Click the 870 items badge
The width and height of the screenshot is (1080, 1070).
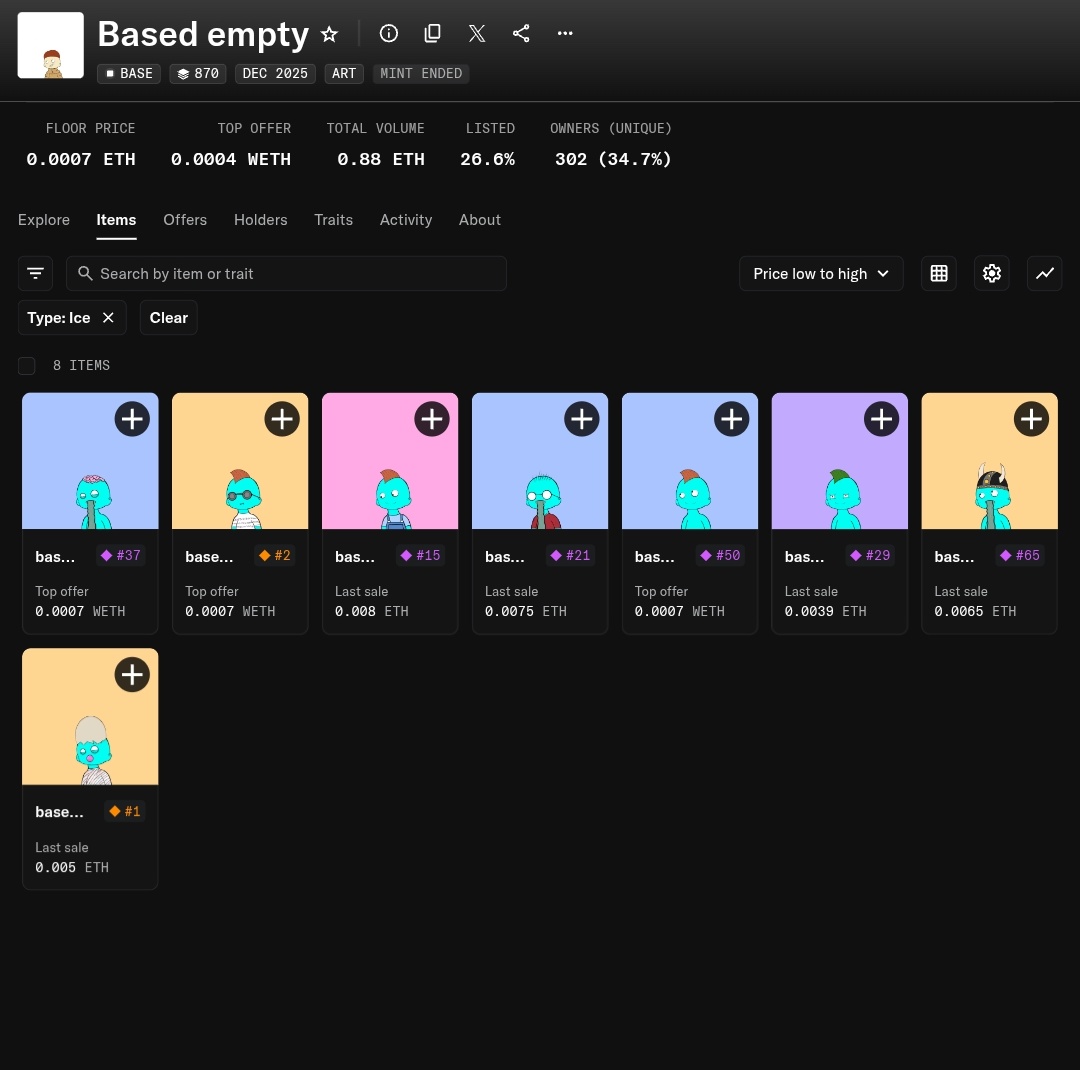(x=198, y=74)
